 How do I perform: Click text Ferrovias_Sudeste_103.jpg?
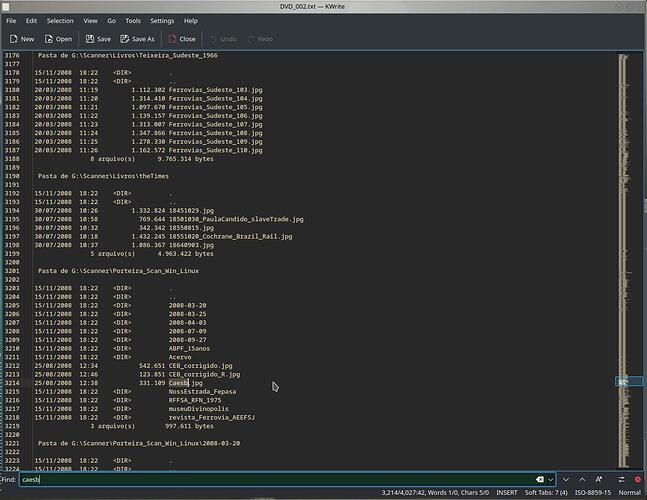click(x=215, y=90)
